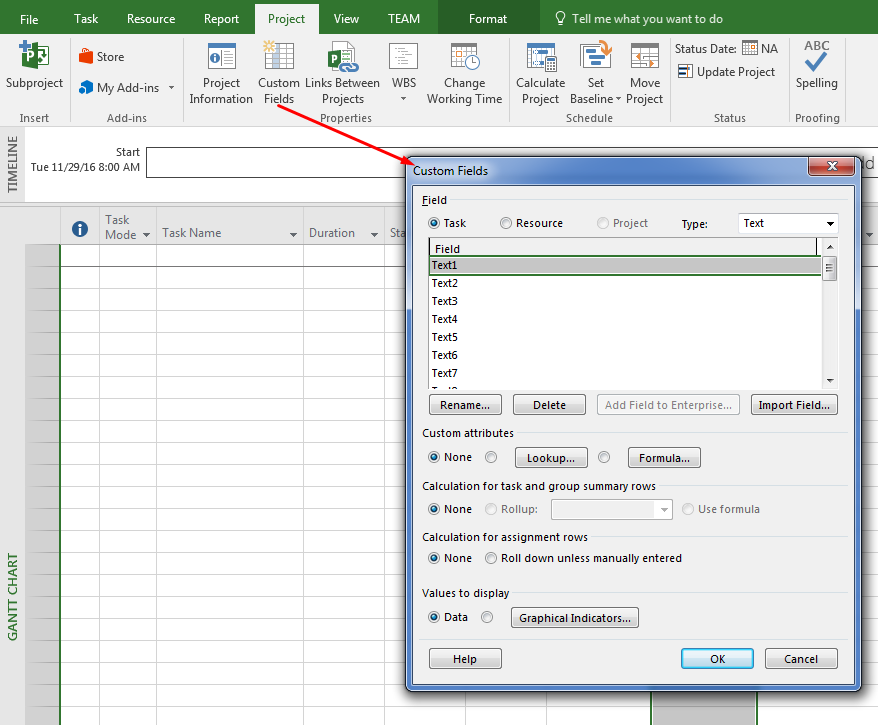The height and width of the screenshot is (725, 878).
Task: Select Text4 in the field list
Action: (x=445, y=318)
